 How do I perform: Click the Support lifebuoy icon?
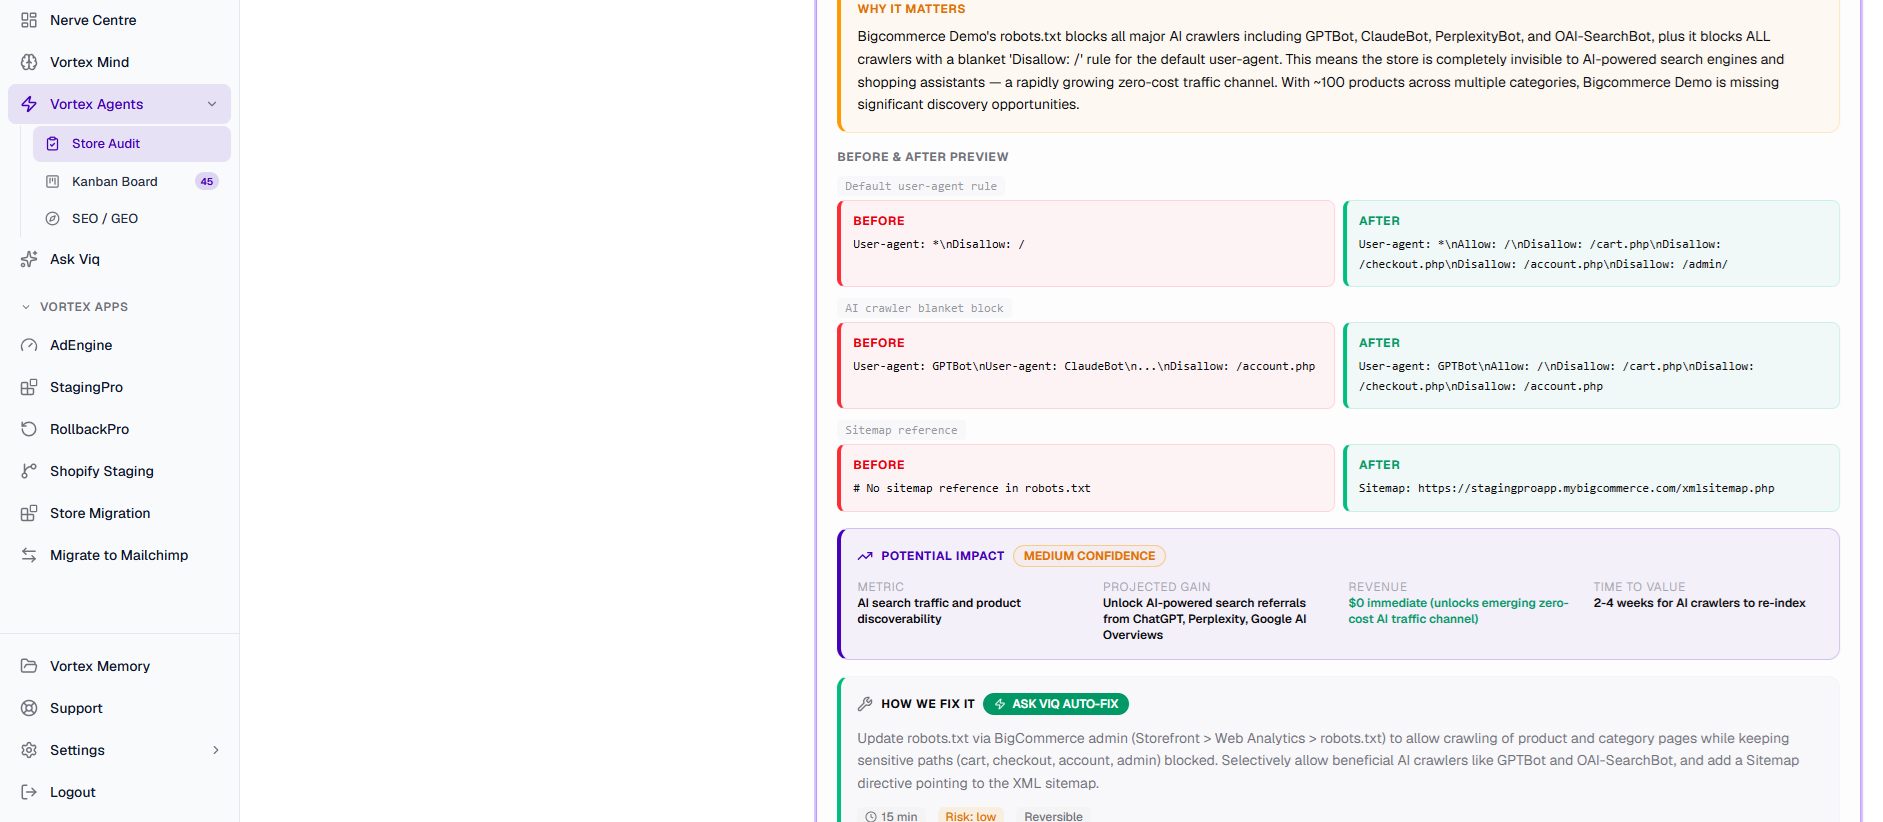(x=29, y=708)
